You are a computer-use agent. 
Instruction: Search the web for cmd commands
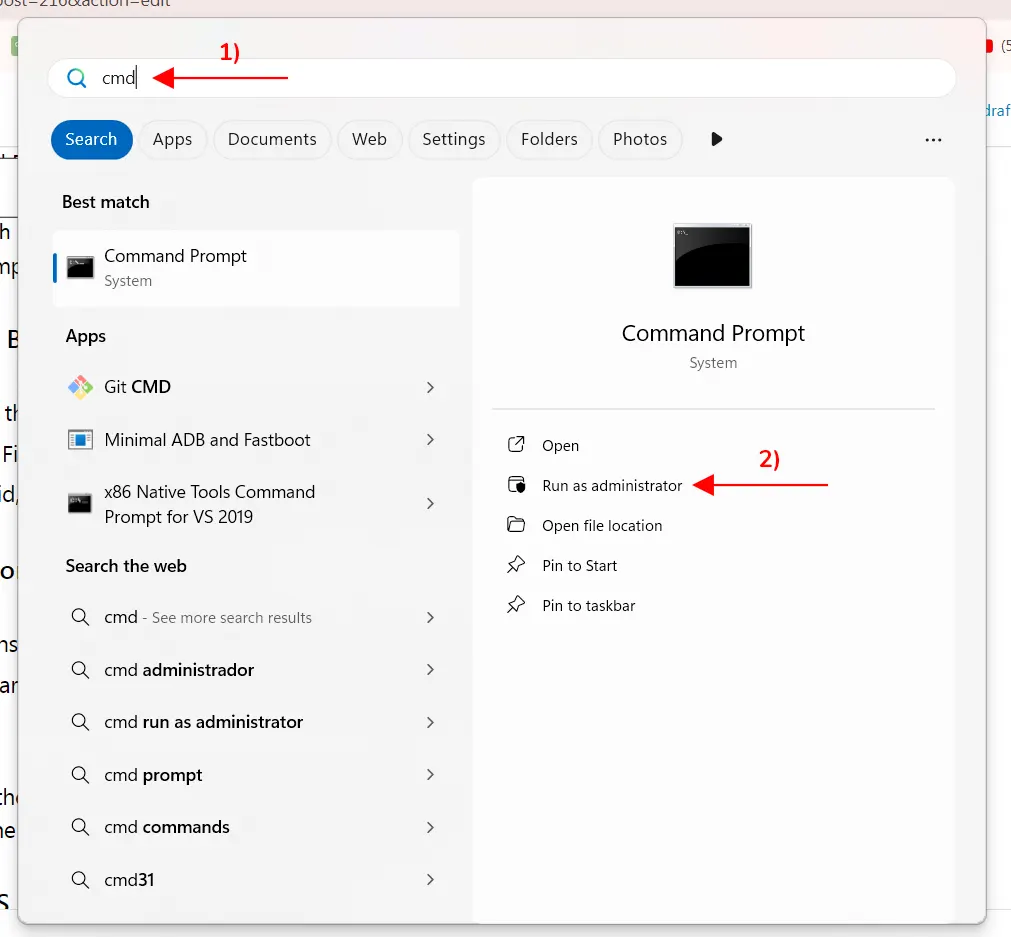point(166,827)
